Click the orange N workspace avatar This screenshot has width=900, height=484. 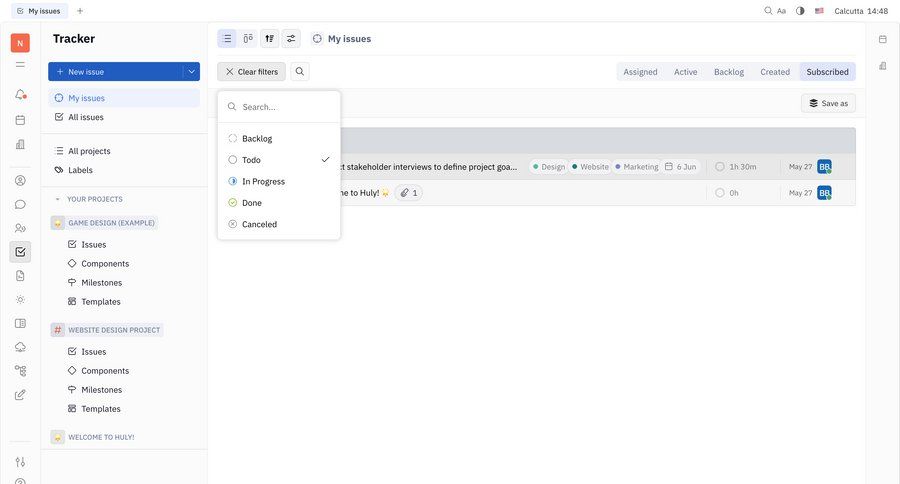(x=20, y=43)
